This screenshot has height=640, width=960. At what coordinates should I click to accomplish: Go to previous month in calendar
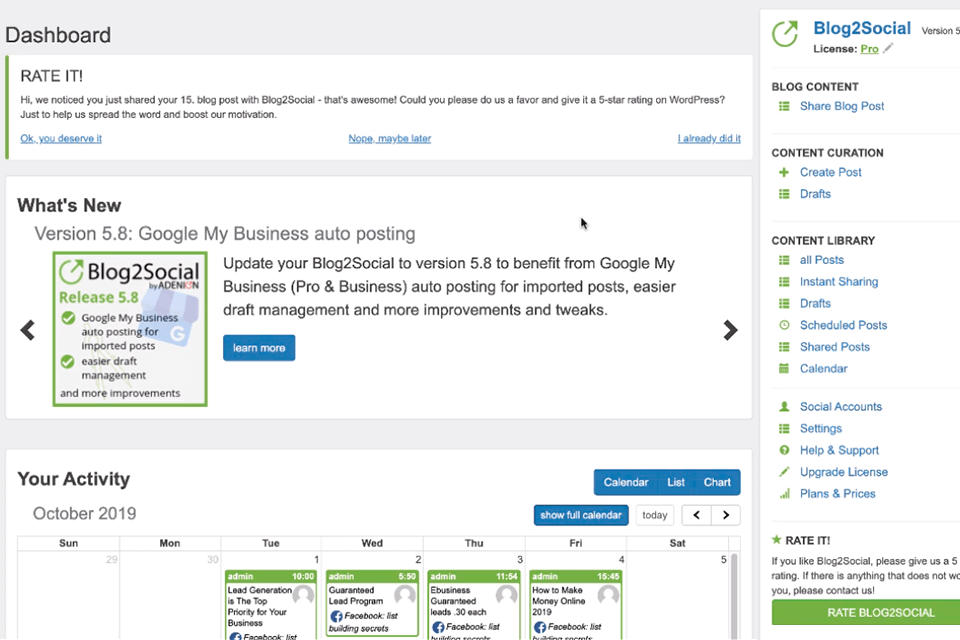point(696,515)
